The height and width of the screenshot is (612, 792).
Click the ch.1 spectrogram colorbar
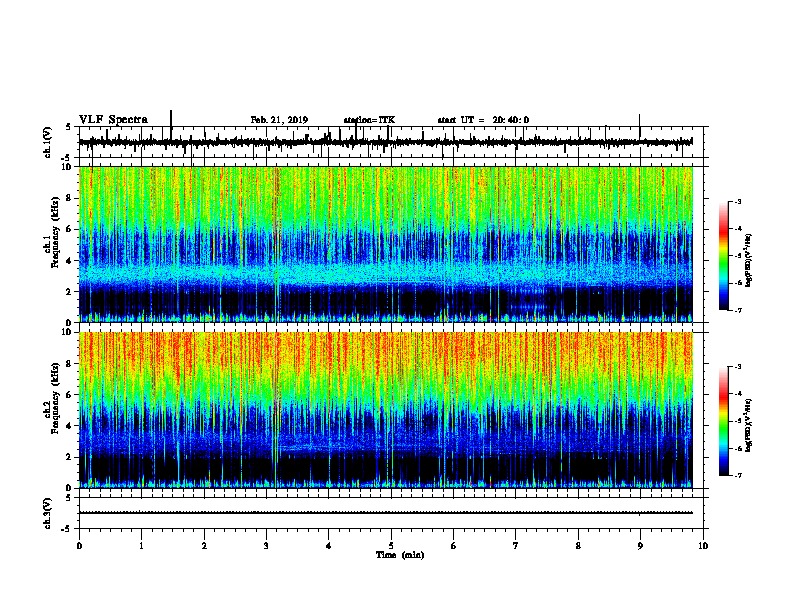723,256
